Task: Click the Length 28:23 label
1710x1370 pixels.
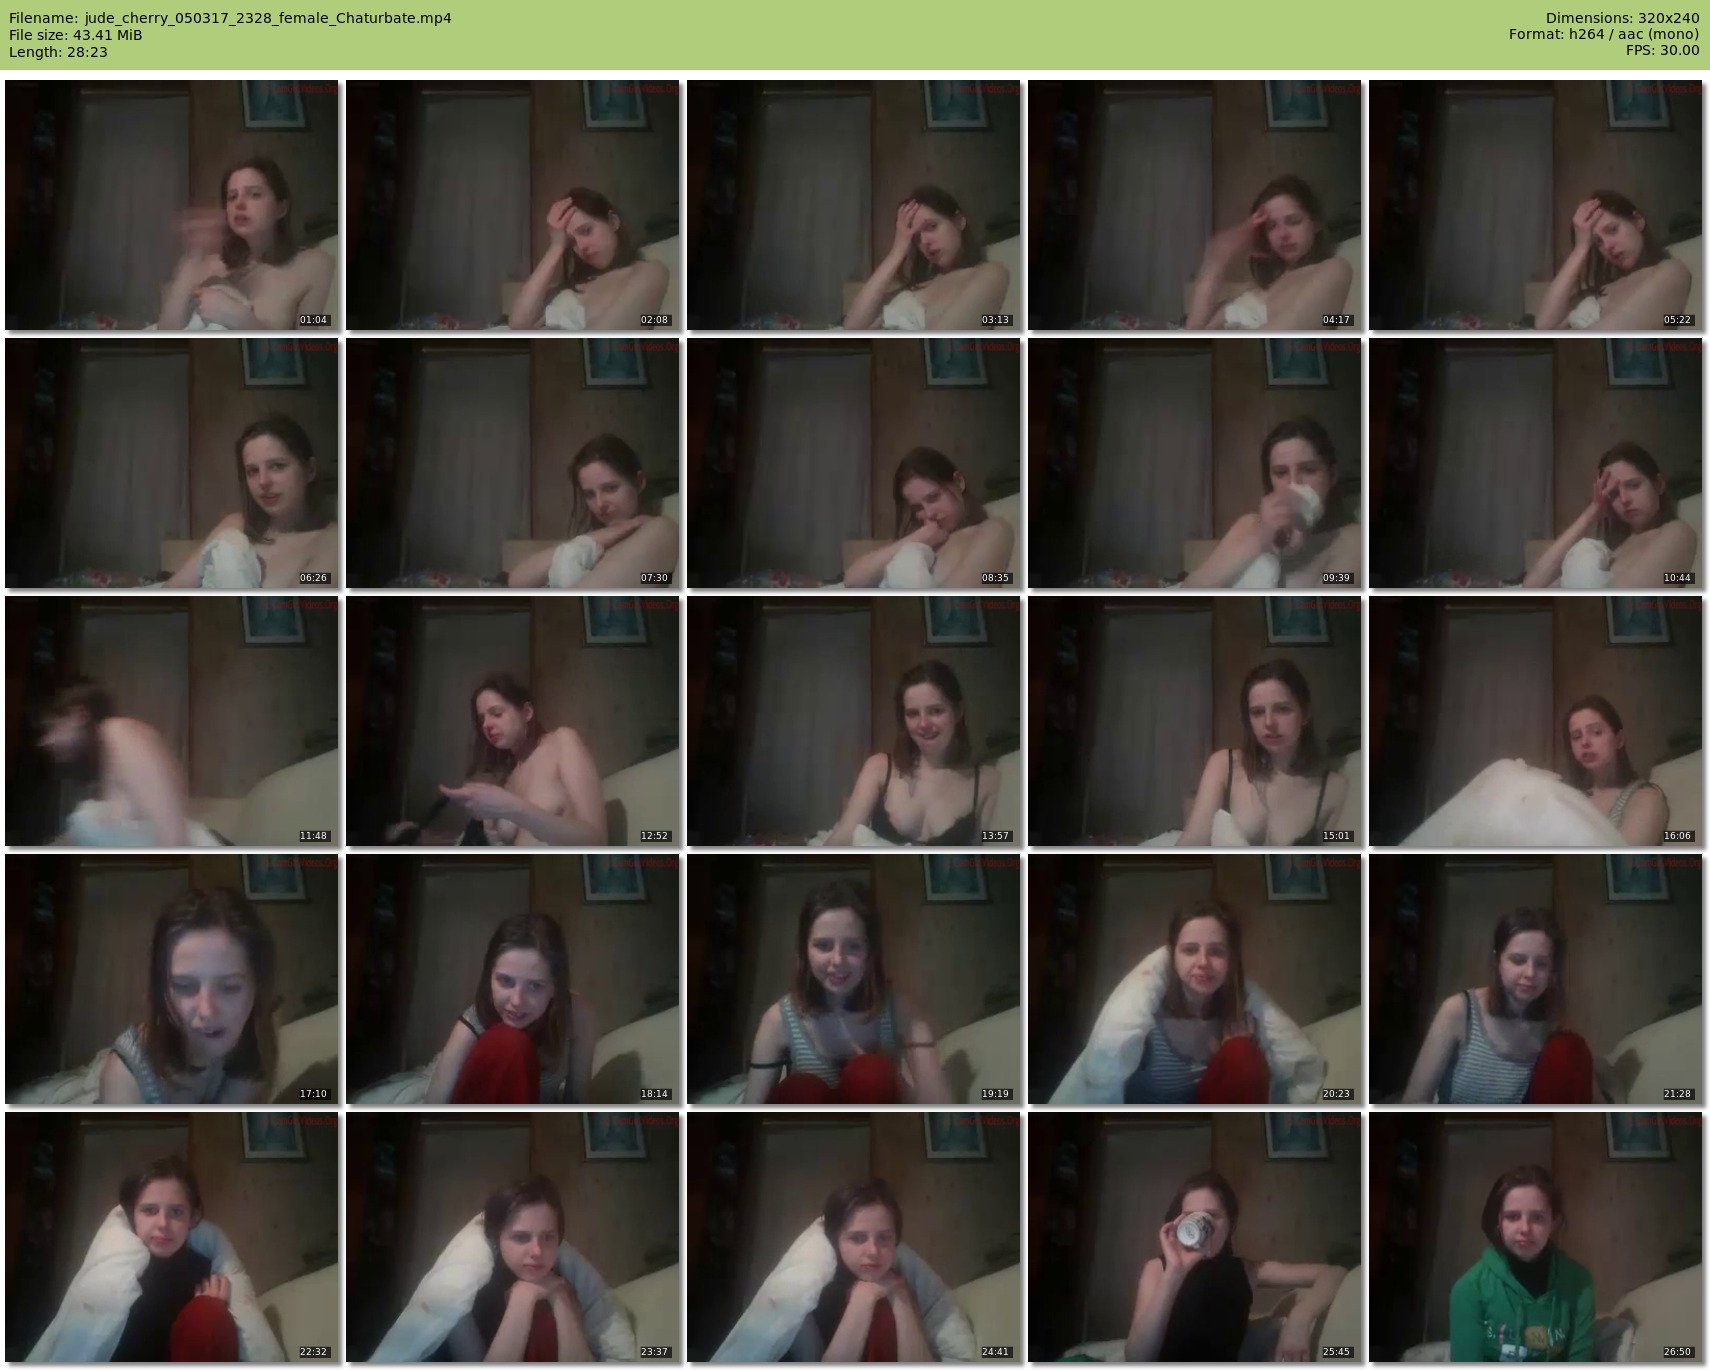Action: click(x=58, y=52)
